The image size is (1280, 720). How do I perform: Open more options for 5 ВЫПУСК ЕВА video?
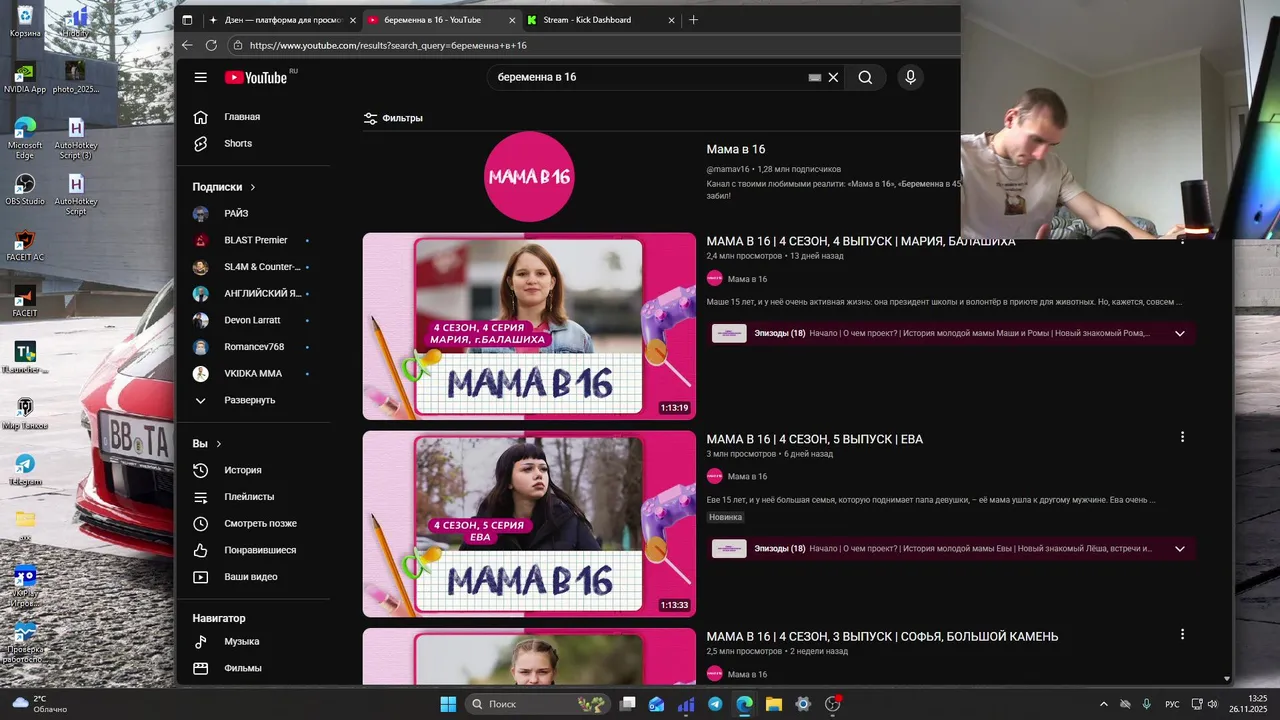pyautogui.click(x=1182, y=437)
